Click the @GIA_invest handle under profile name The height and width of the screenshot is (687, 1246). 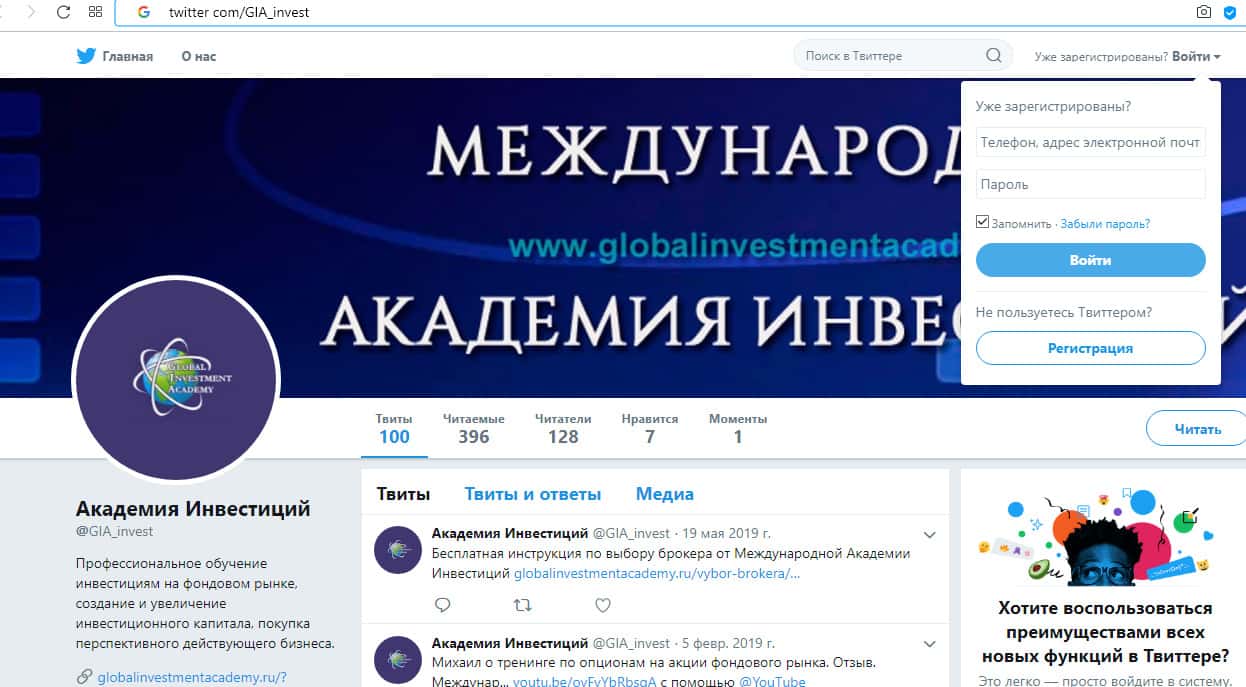pyautogui.click(x=114, y=531)
